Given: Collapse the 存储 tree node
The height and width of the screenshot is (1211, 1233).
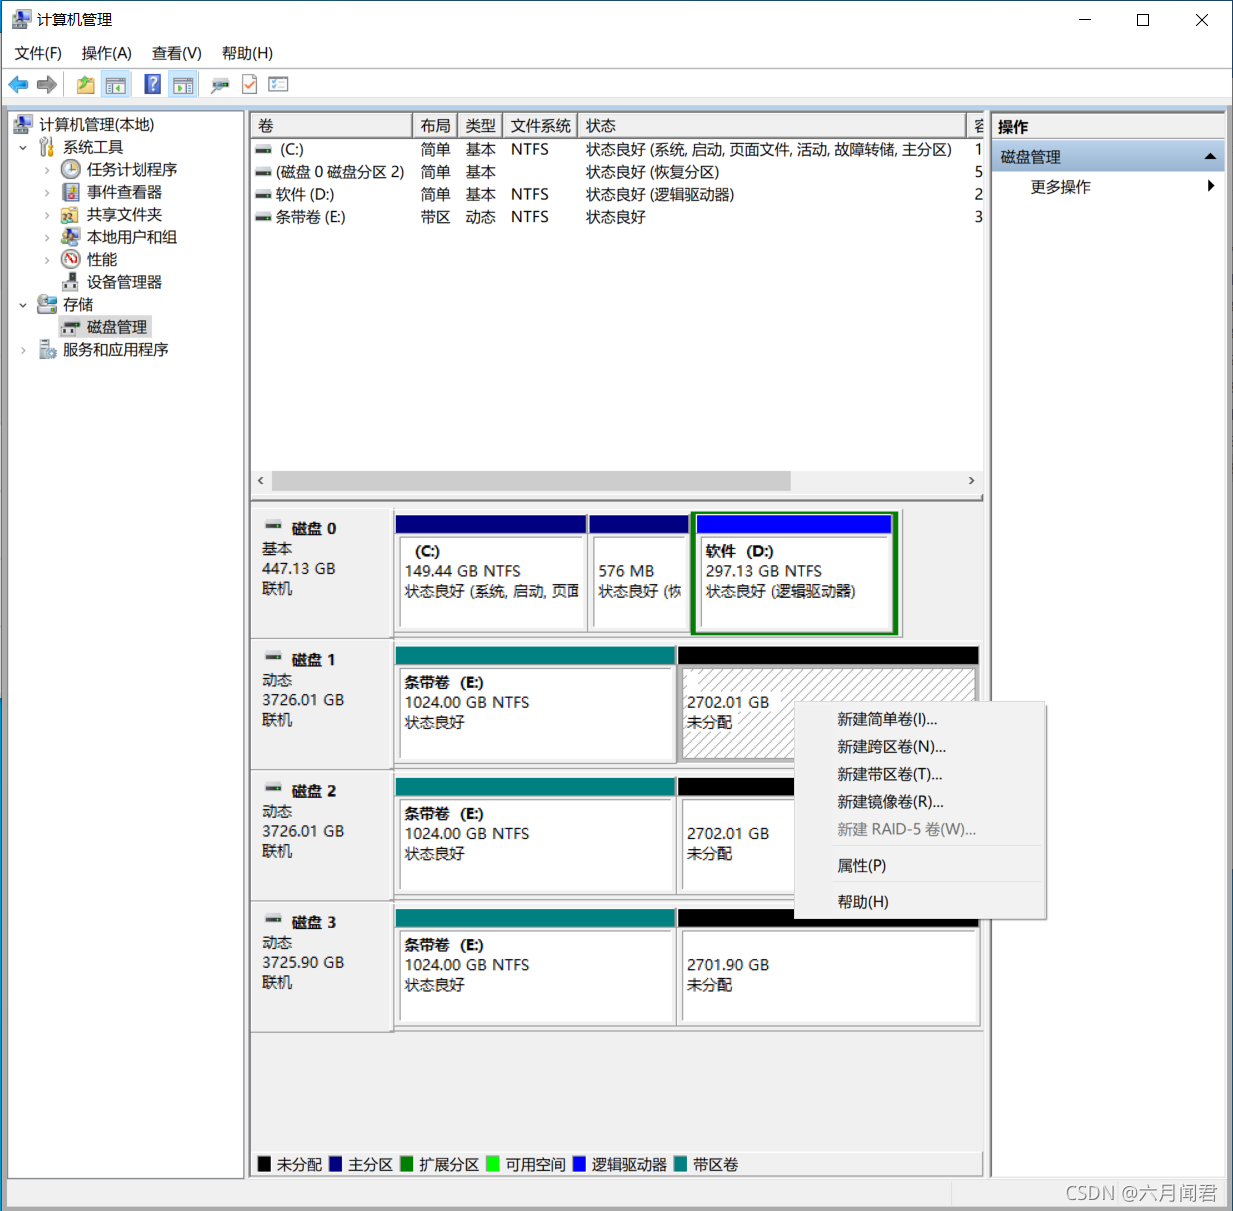Looking at the screenshot, I should click(x=23, y=304).
